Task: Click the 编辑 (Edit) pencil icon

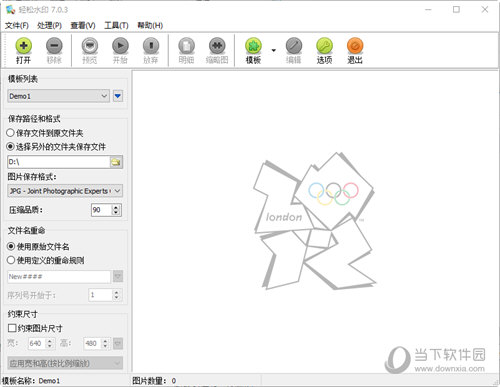Action: (294, 45)
